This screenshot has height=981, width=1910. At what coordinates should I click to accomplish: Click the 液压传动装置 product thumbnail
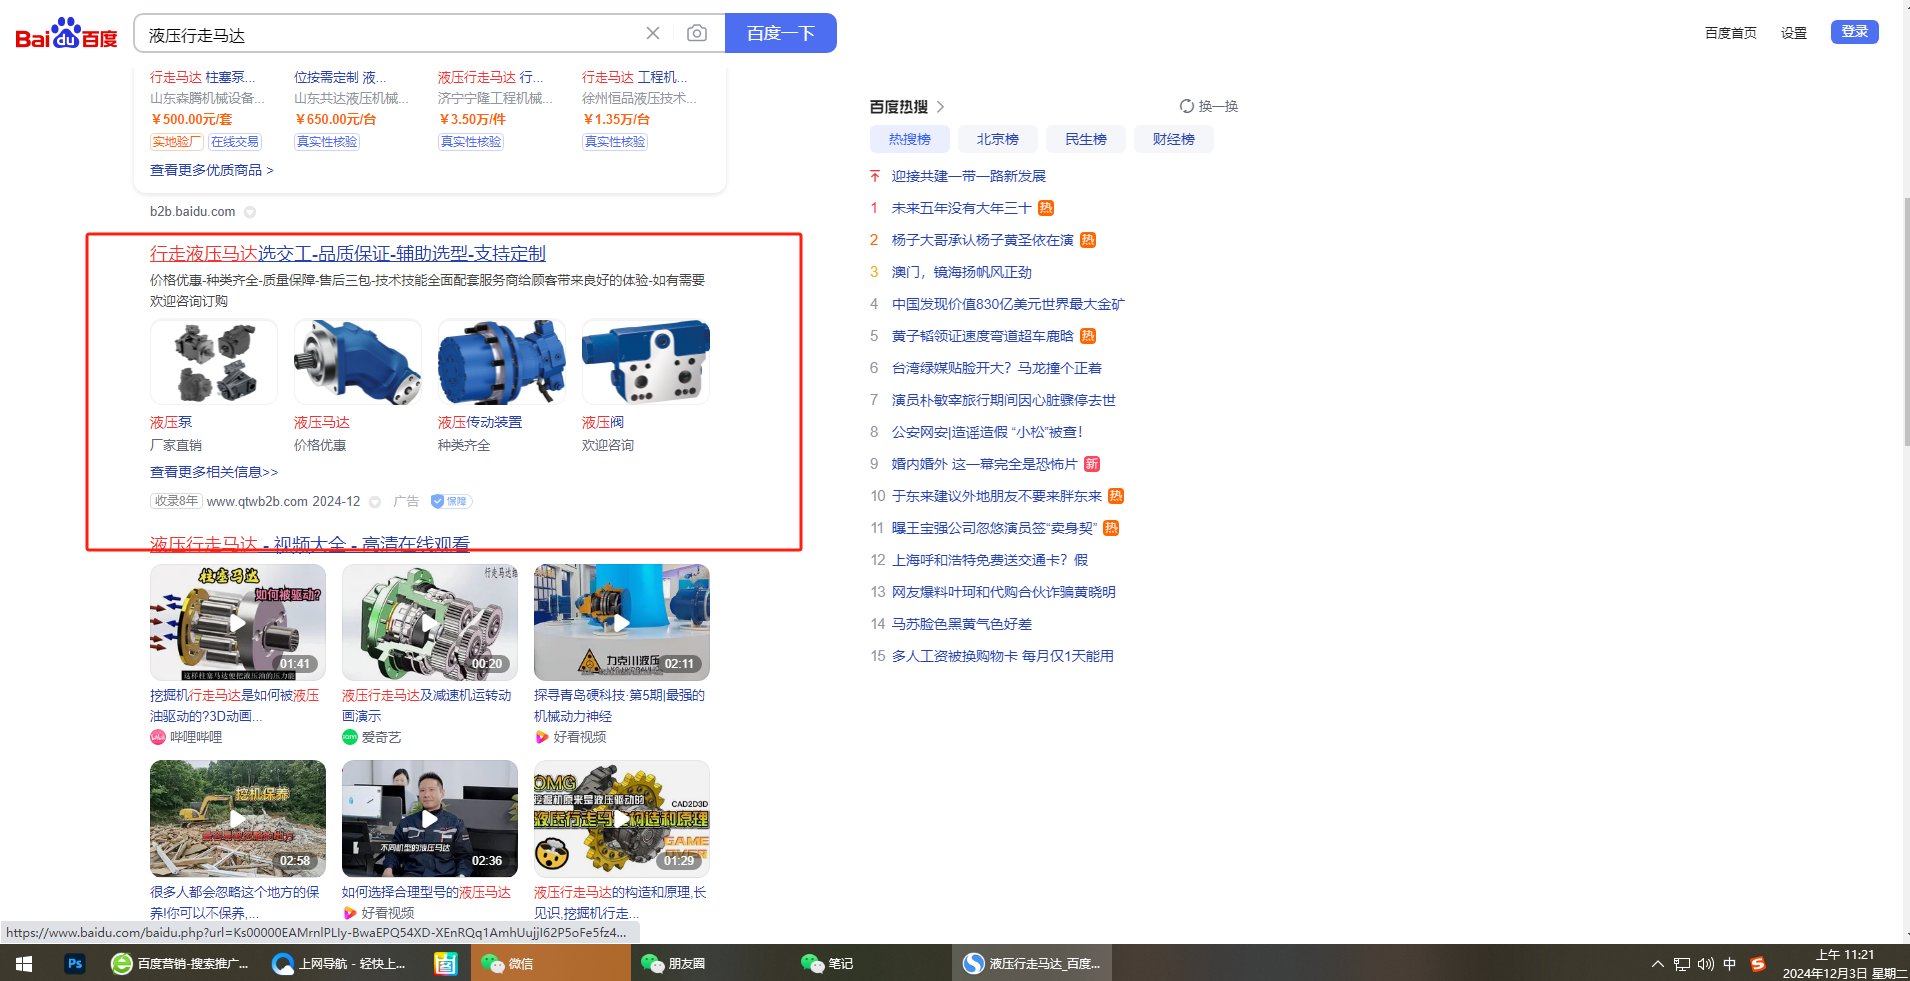point(502,362)
